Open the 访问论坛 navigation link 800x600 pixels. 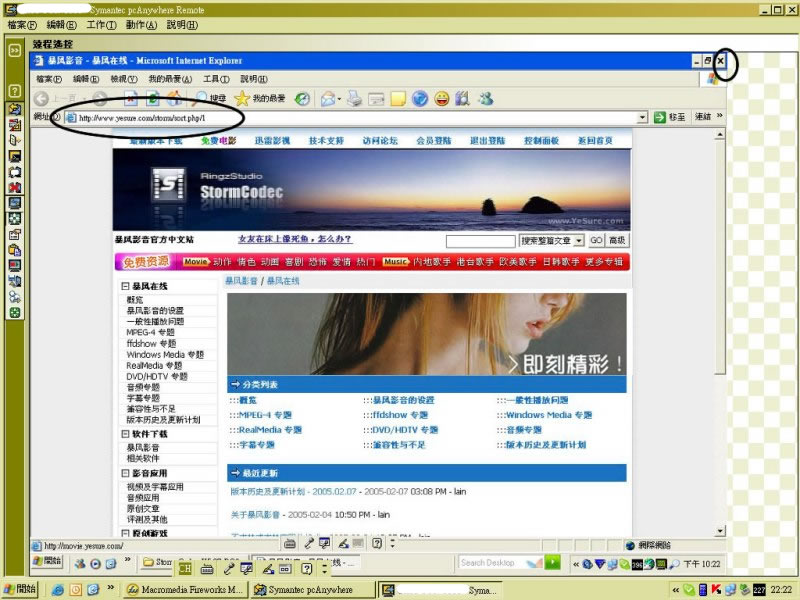click(x=380, y=141)
